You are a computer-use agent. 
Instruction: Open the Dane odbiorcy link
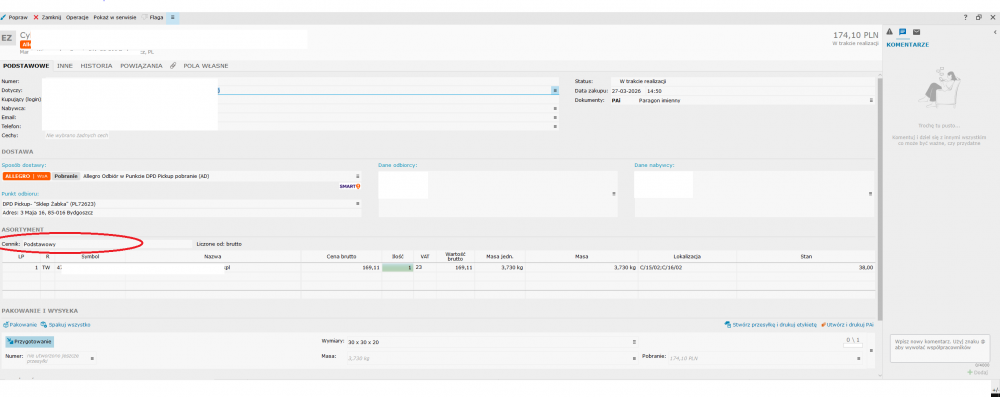tap(397, 165)
